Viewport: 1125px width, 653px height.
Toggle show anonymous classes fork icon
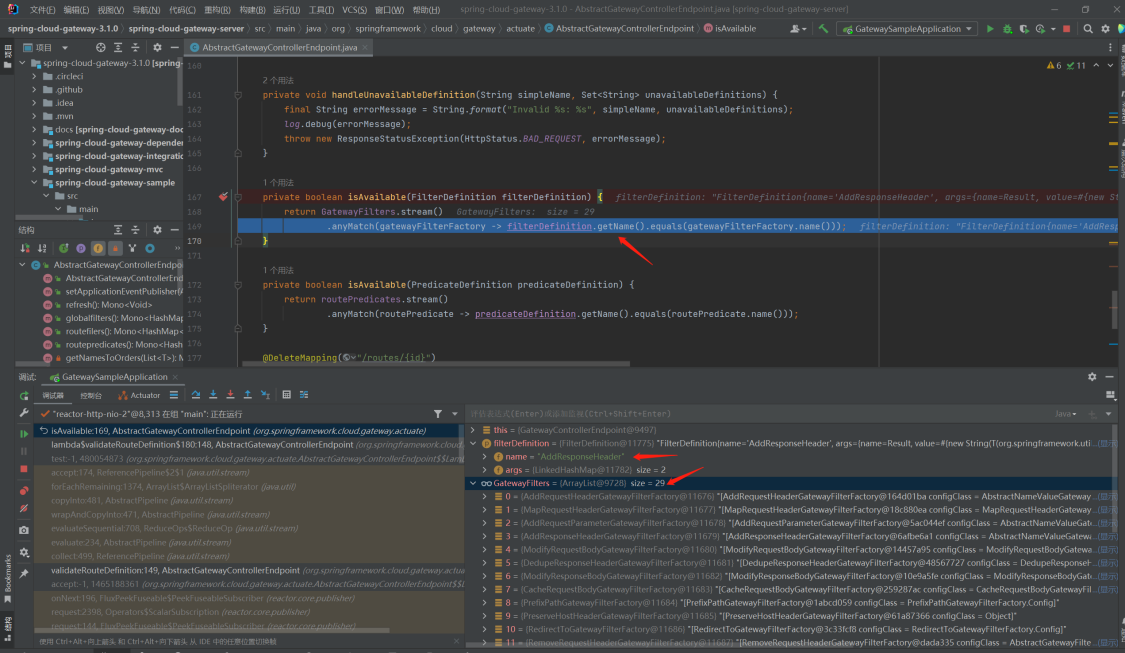click(x=132, y=248)
